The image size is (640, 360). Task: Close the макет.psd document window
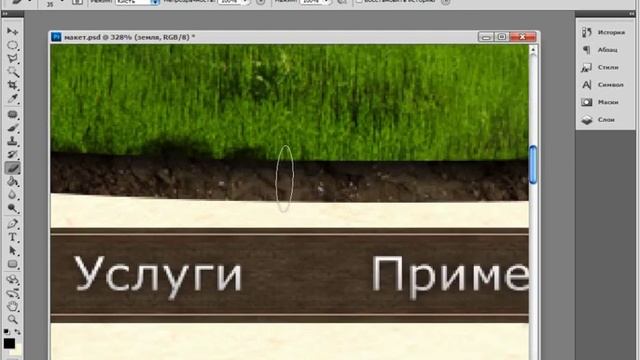pos(523,37)
